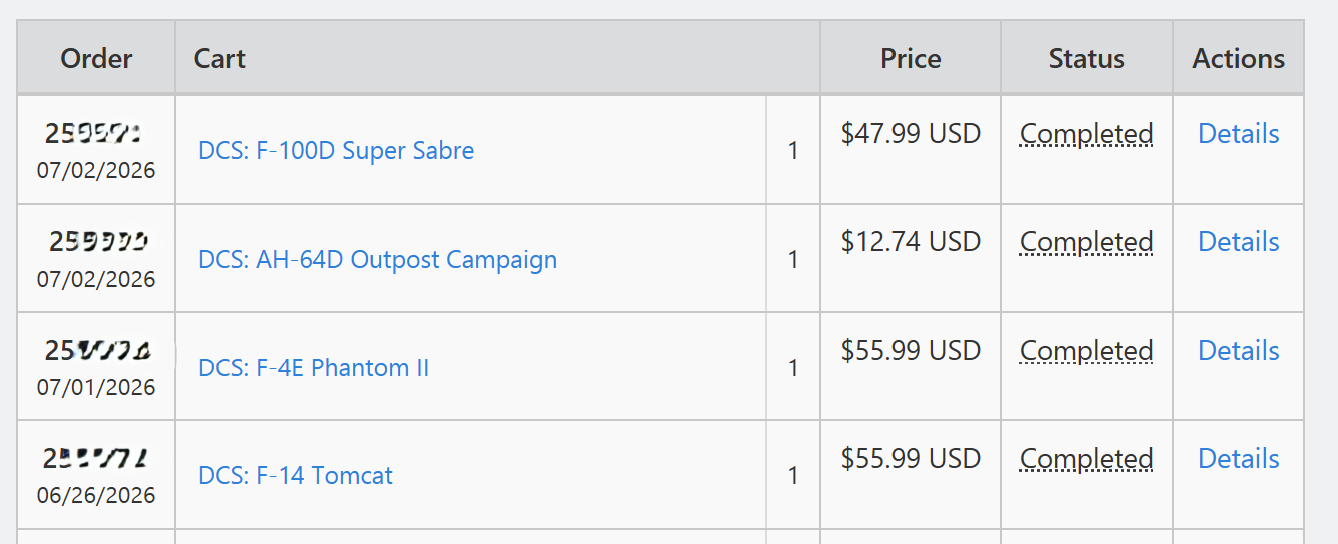The width and height of the screenshot is (1338, 544).
Task: Open Details for the F-4E Phantom II order
Action: tap(1238, 351)
